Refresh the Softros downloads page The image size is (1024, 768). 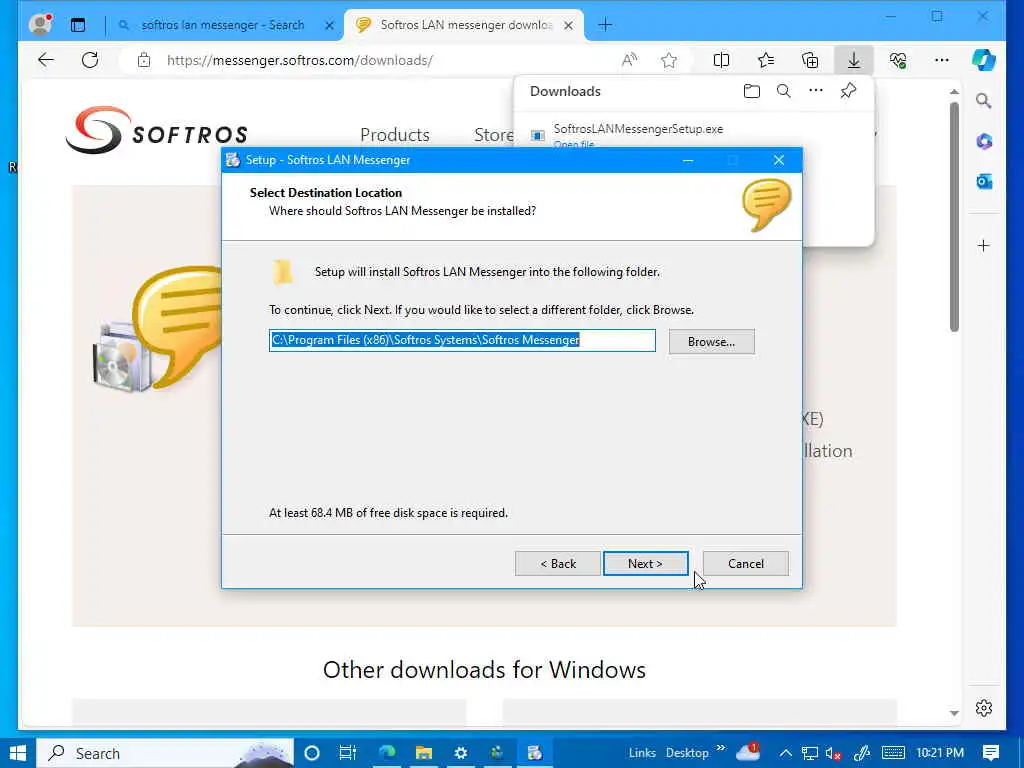[x=90, y=60]
